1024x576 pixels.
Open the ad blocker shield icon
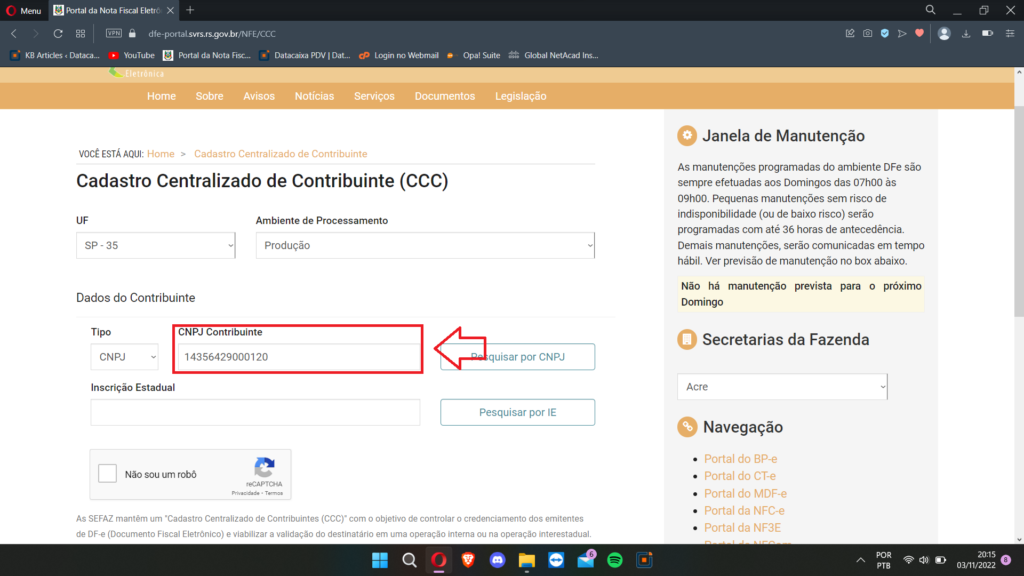coord(884,33)
